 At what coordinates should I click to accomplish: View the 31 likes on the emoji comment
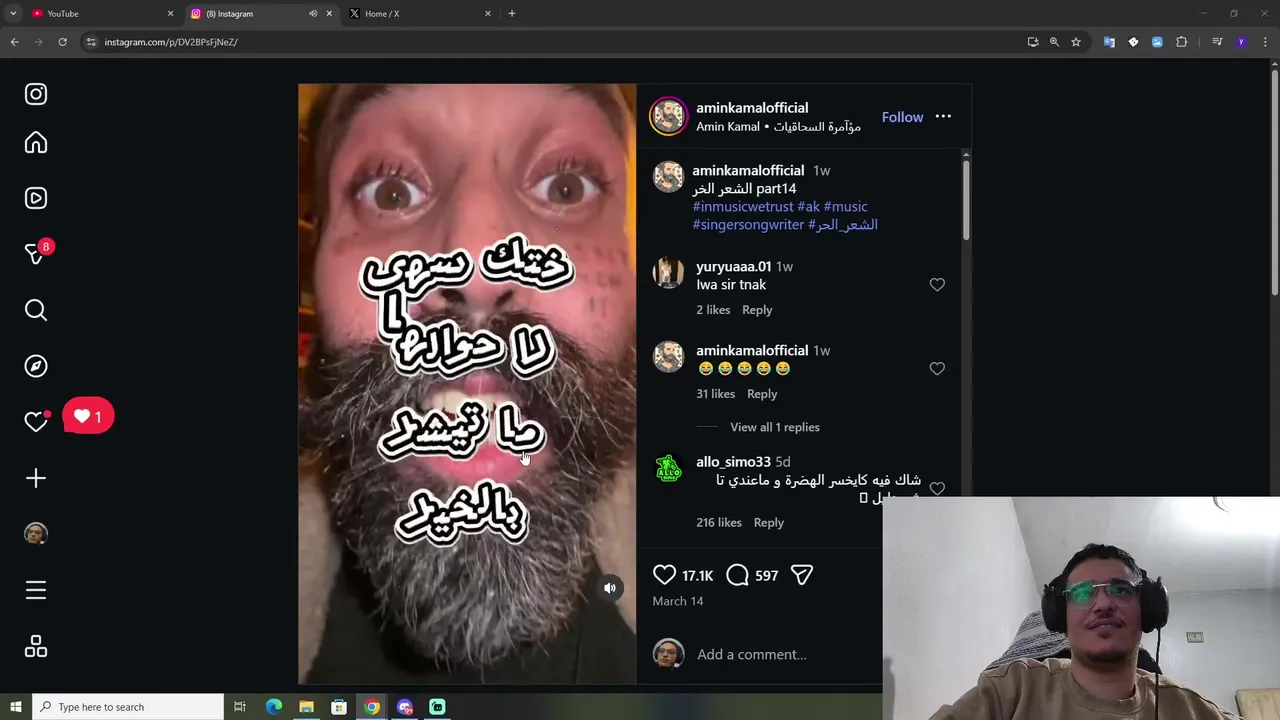tap(715, 394)
